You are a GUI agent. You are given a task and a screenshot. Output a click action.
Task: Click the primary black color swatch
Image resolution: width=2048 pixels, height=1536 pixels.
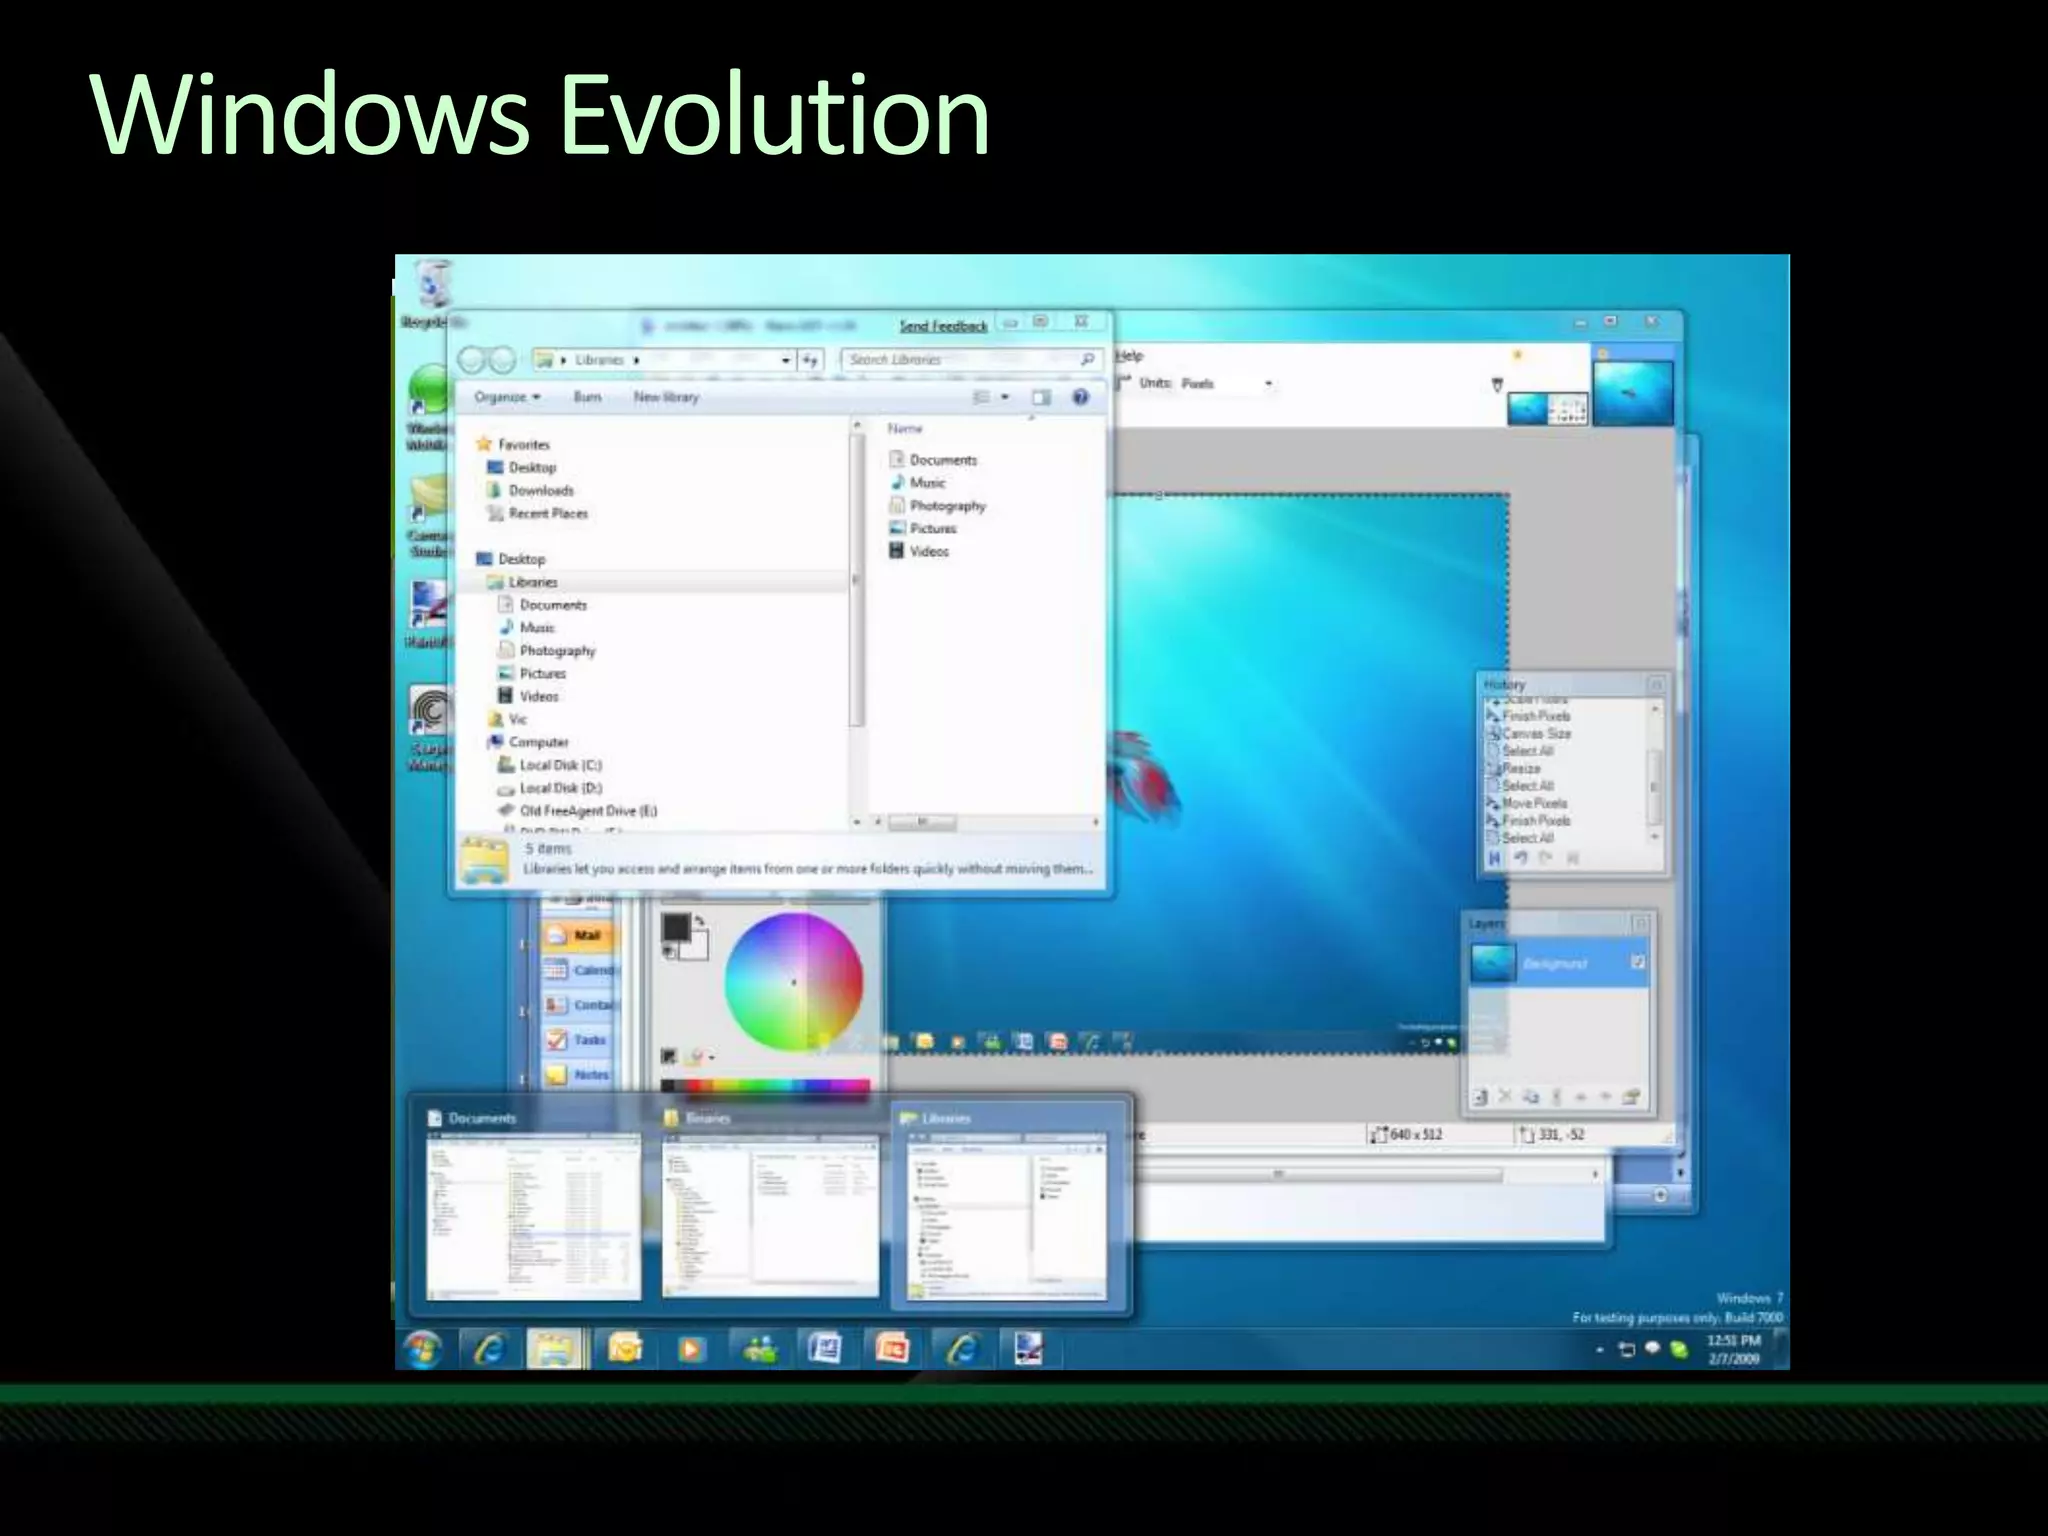point(676,927)
